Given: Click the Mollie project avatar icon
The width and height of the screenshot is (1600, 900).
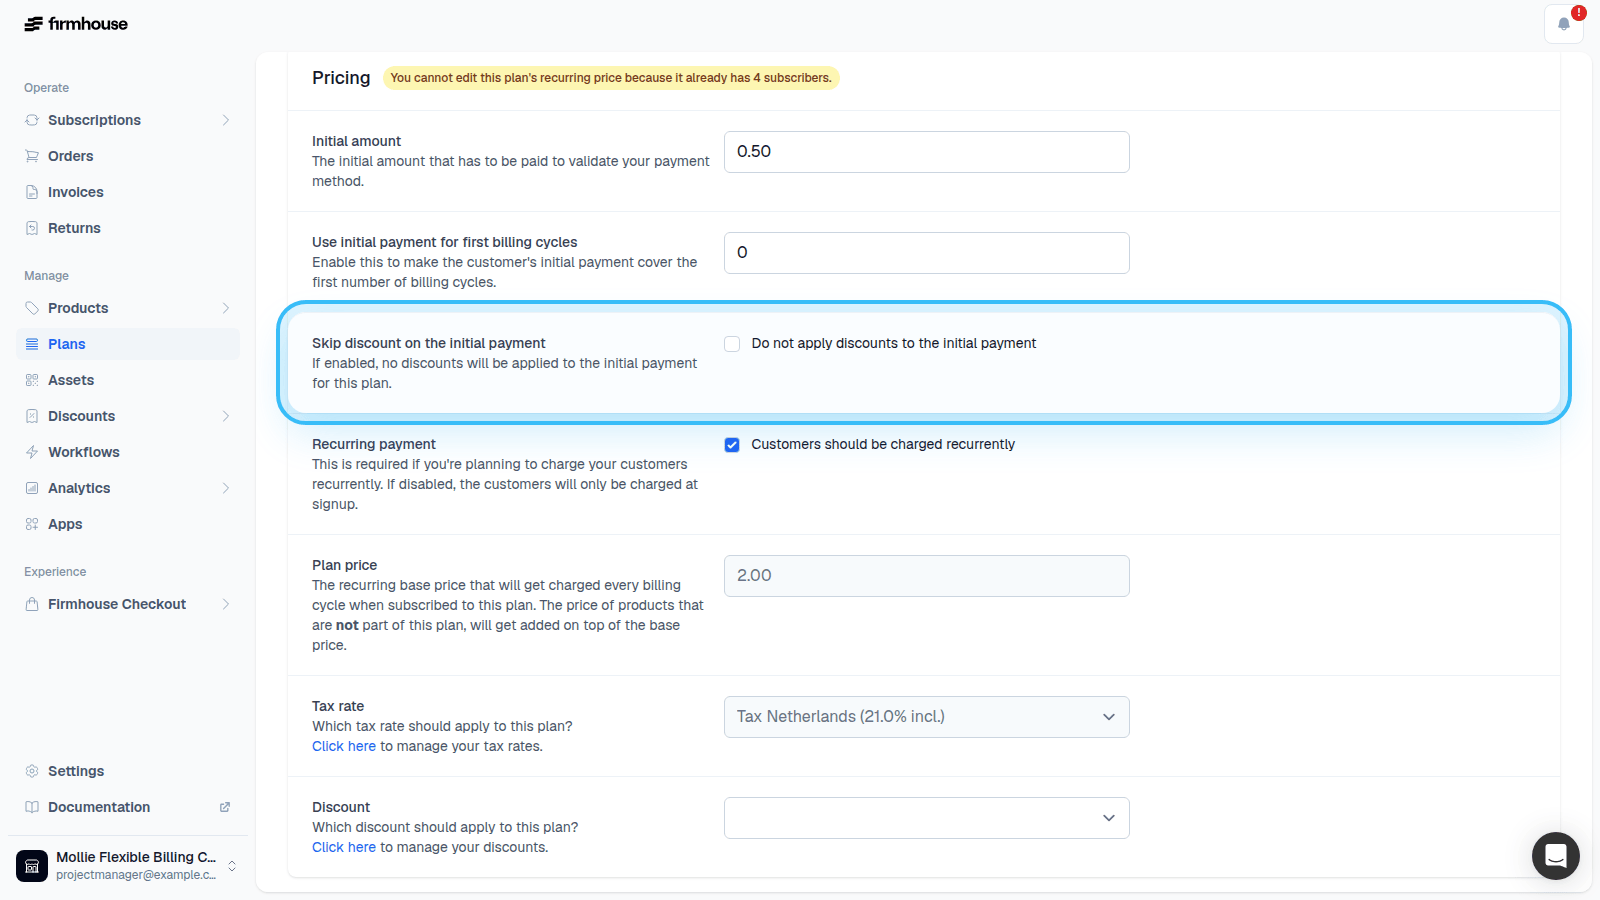Looking at the screenshot, I should coord(32,866).
